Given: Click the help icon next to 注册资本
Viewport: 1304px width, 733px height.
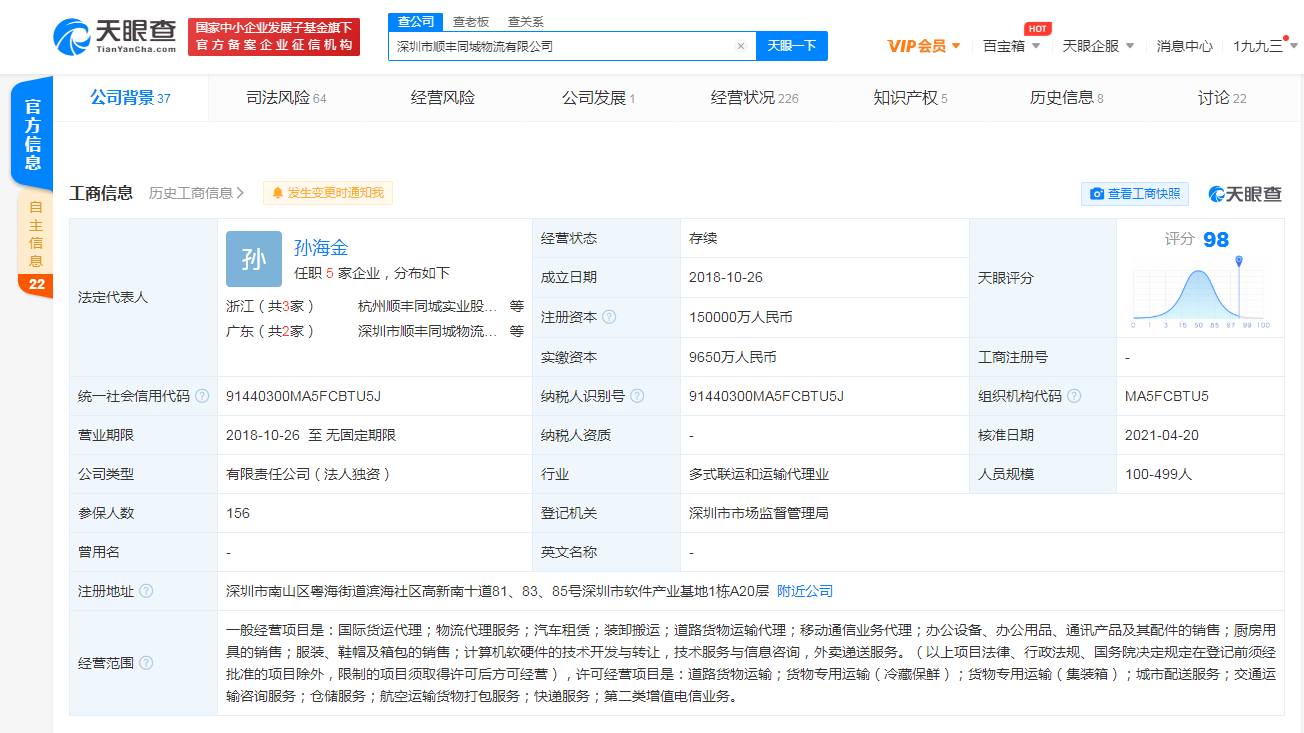Looking at the screenshot, I should [609, 317].
